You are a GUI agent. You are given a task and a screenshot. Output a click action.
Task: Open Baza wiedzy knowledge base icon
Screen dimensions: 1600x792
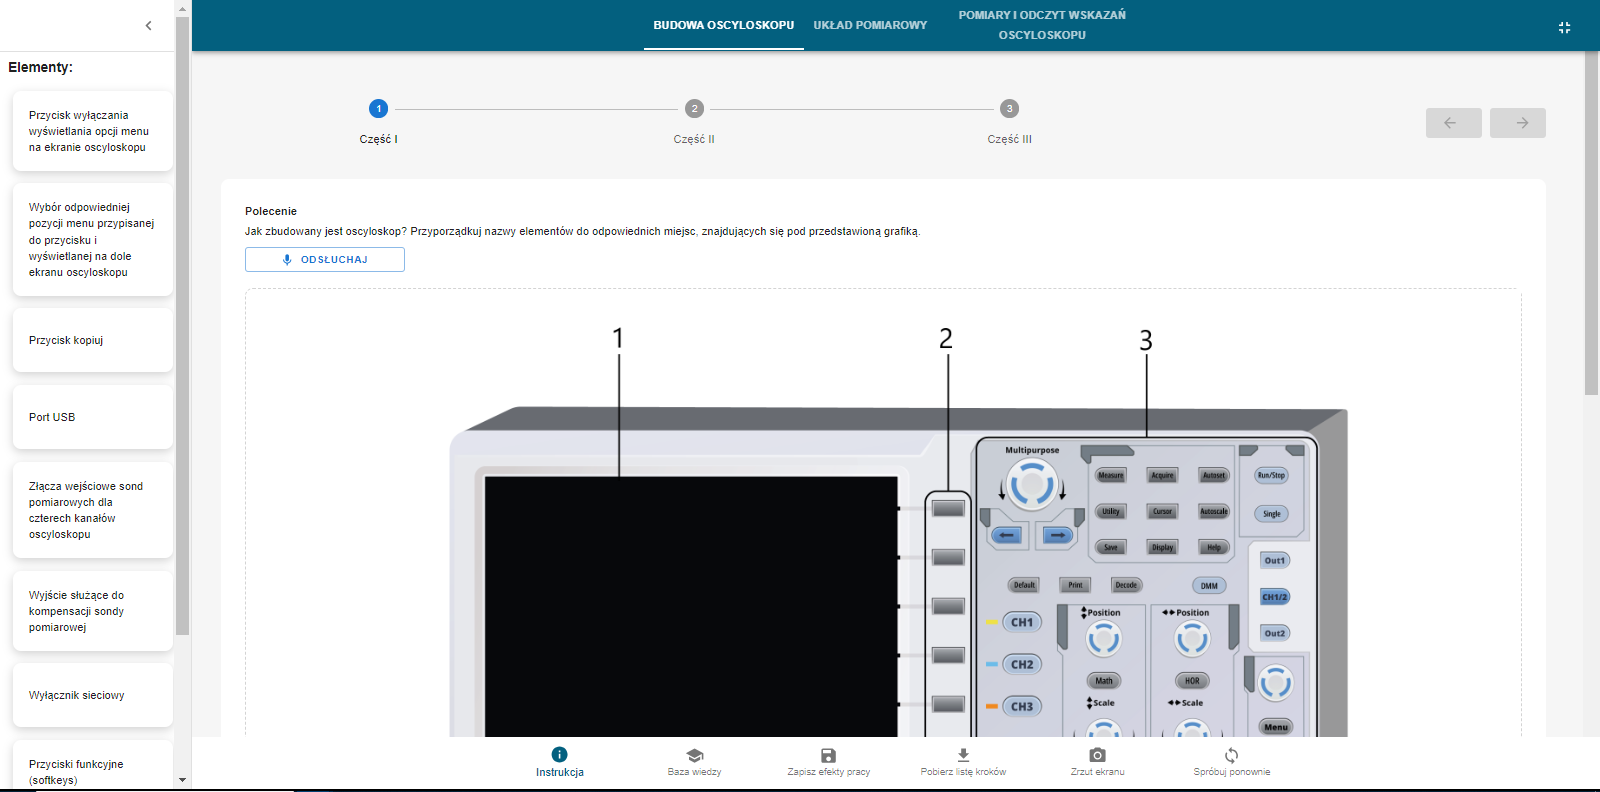[x=694, y=755]
